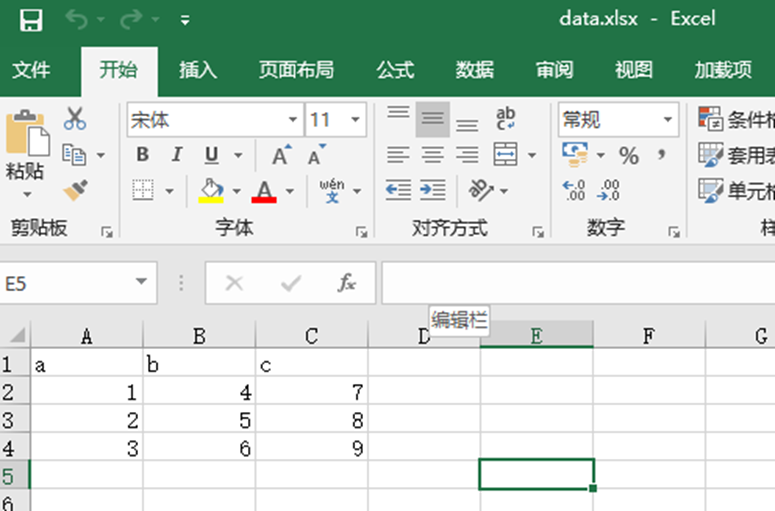Apply comma style

point(662,155)
